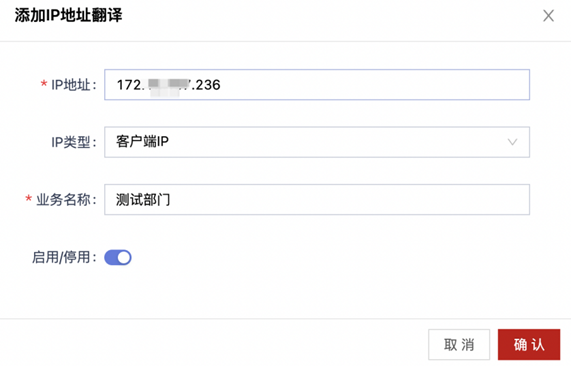571x366 pixels.
Task: Click the chevron arrow in IP类型 selector
Action: 512,142
